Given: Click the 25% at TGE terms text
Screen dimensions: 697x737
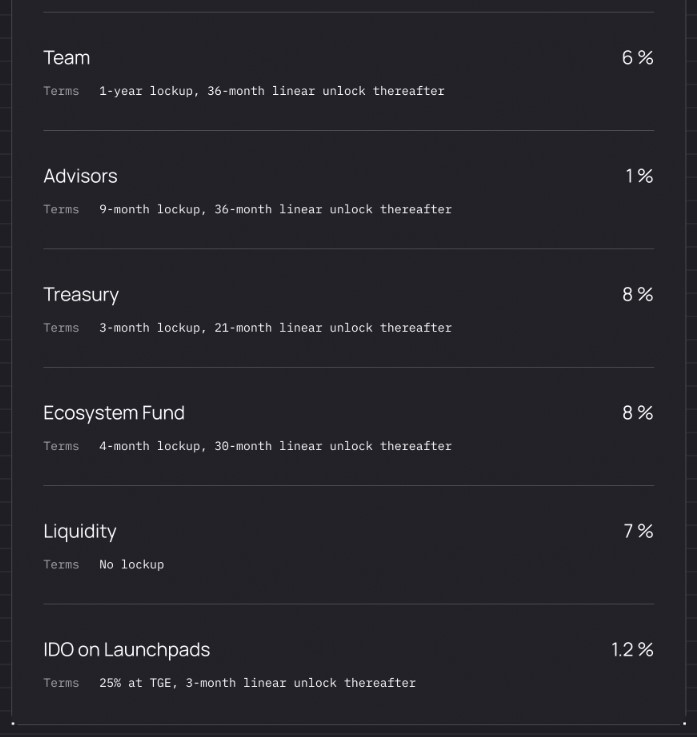Looking at the screenshot, I should coord(257,683).
